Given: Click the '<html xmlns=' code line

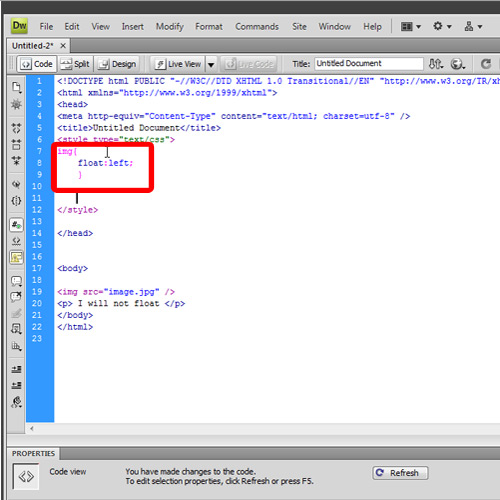Looking at the screenshot, I should [x=167, y=92].
